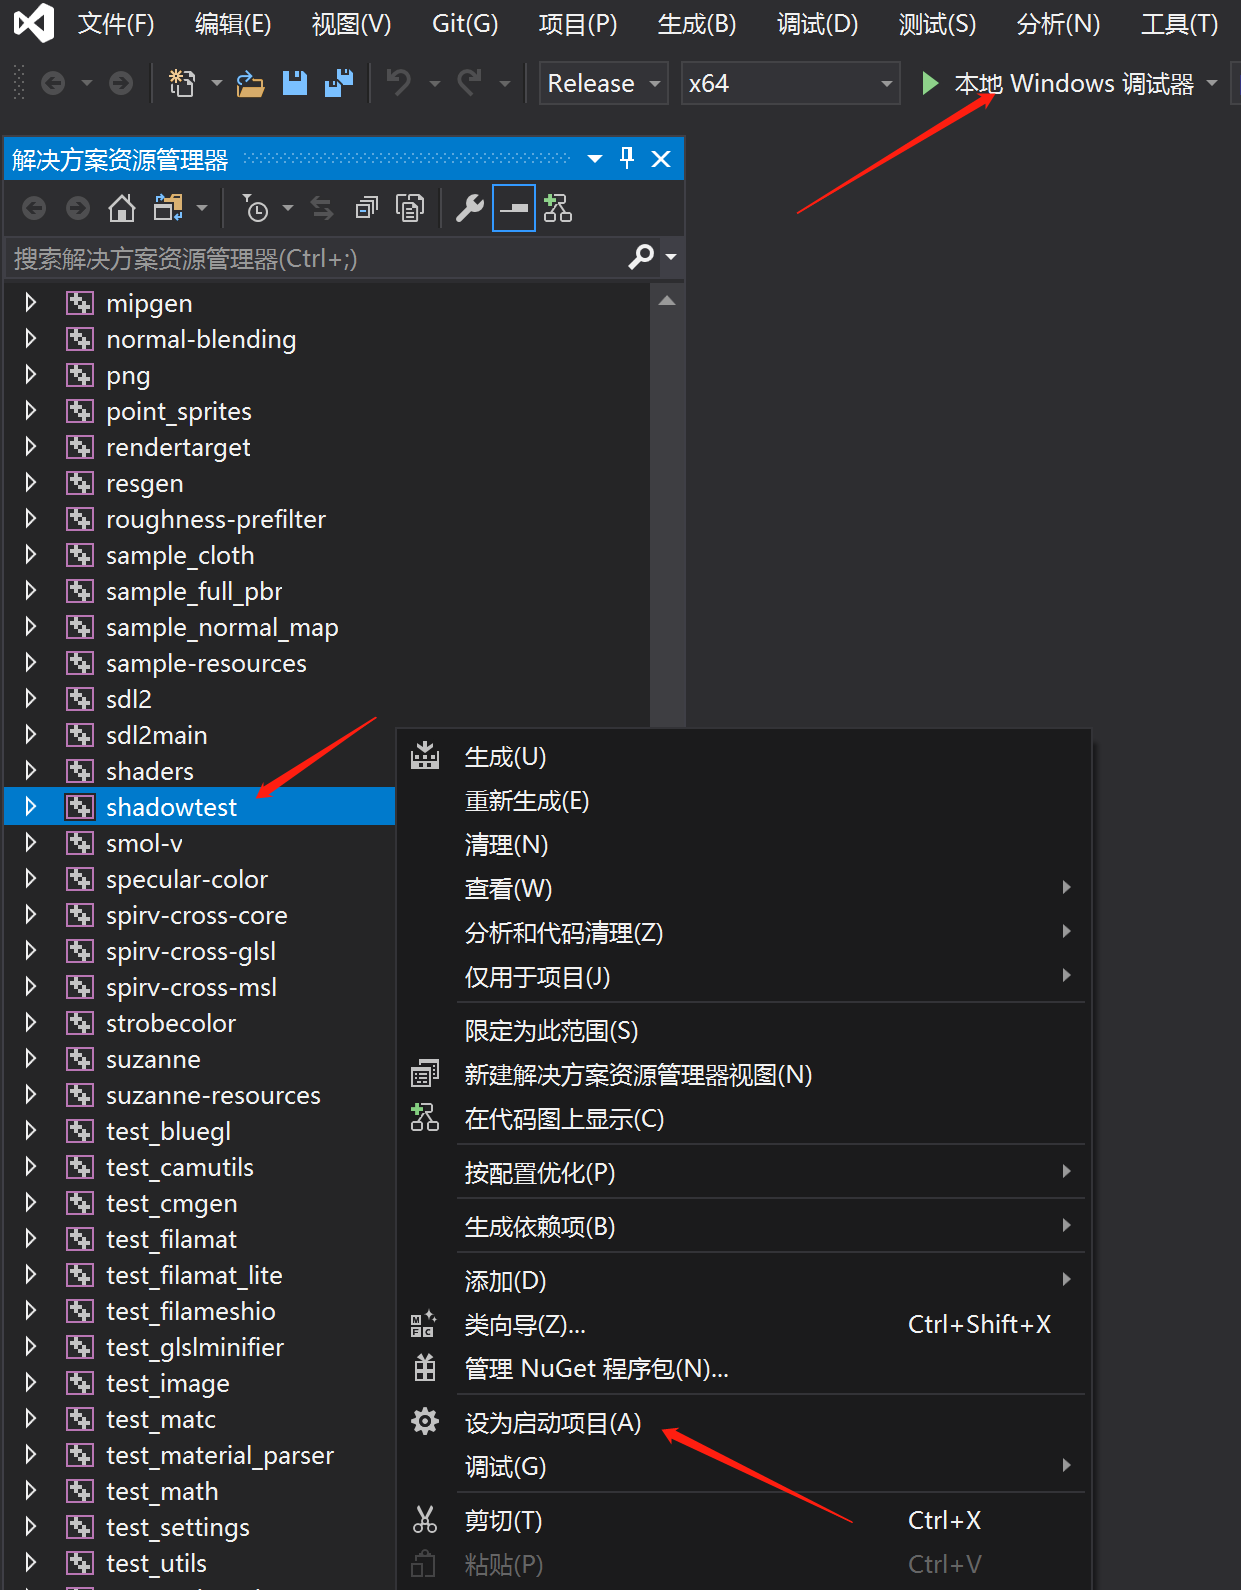Open the 生成(B) menu
1241x1590 pixels.
[x=697, y=23]
